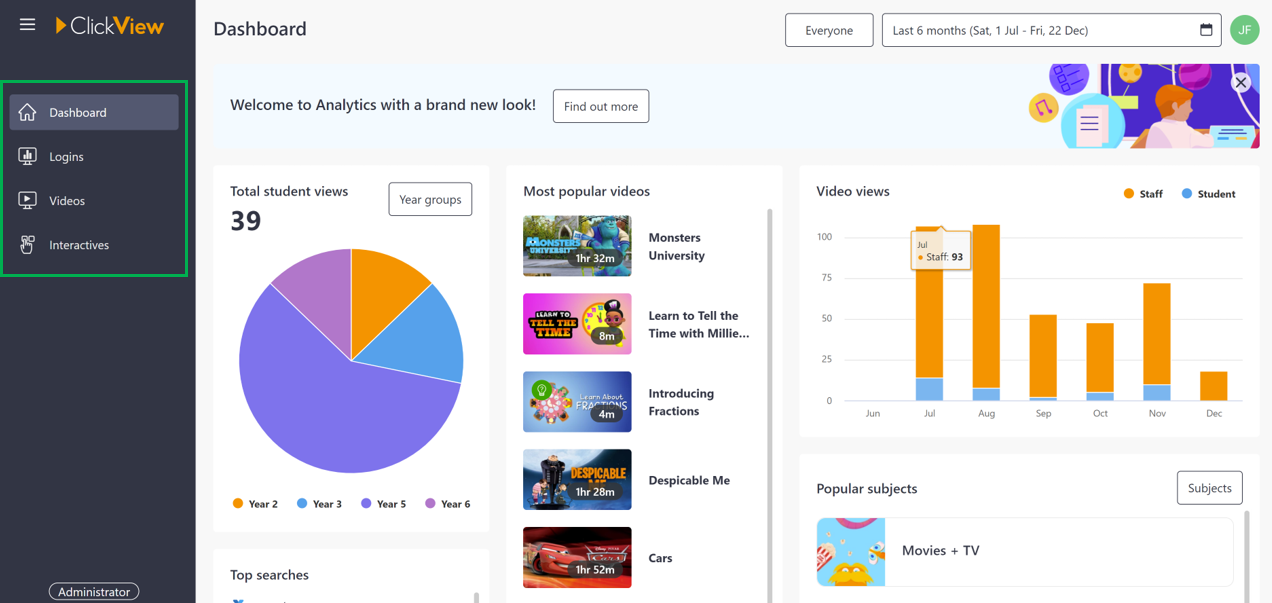Click the Dec bar in Video views
Screen dimensions: 1272x603
coord(1214,386)
